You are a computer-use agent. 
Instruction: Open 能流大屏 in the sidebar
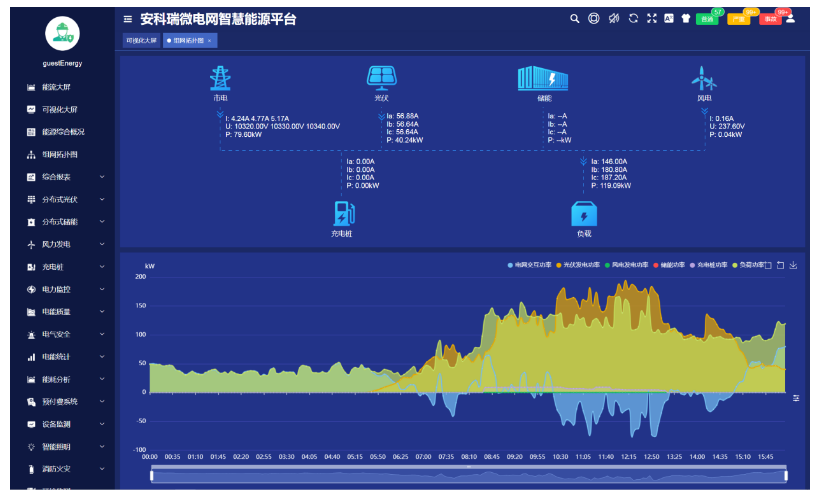click(56, 87)
